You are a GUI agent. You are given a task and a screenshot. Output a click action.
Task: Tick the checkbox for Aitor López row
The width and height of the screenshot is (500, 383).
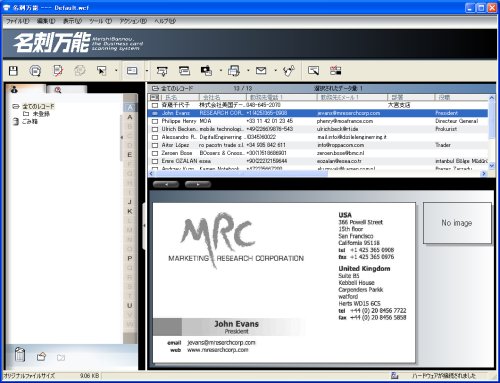155,145
